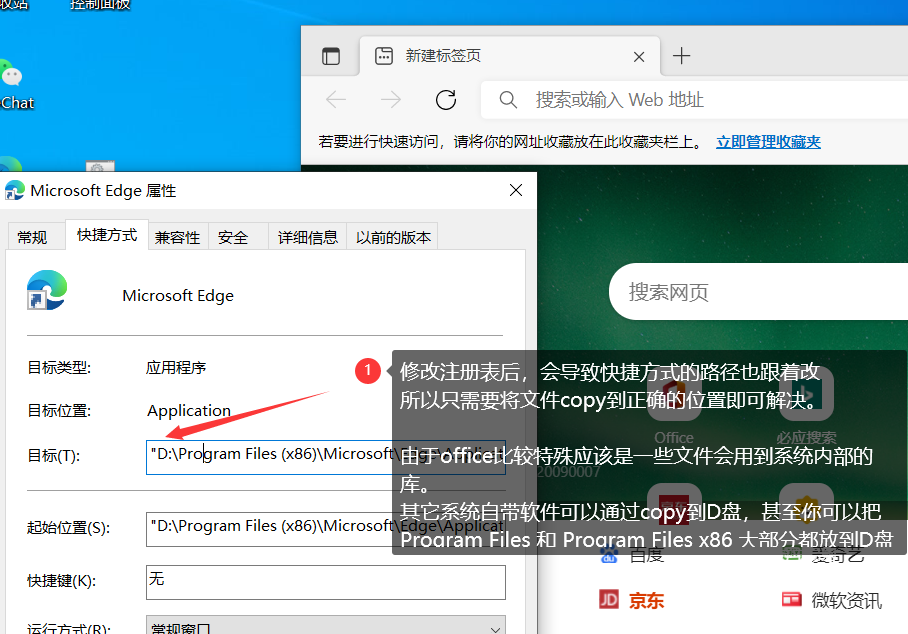Switch to 详细信息 tab
The width and height of the screenshot is (908, 634).
(307, 237)
